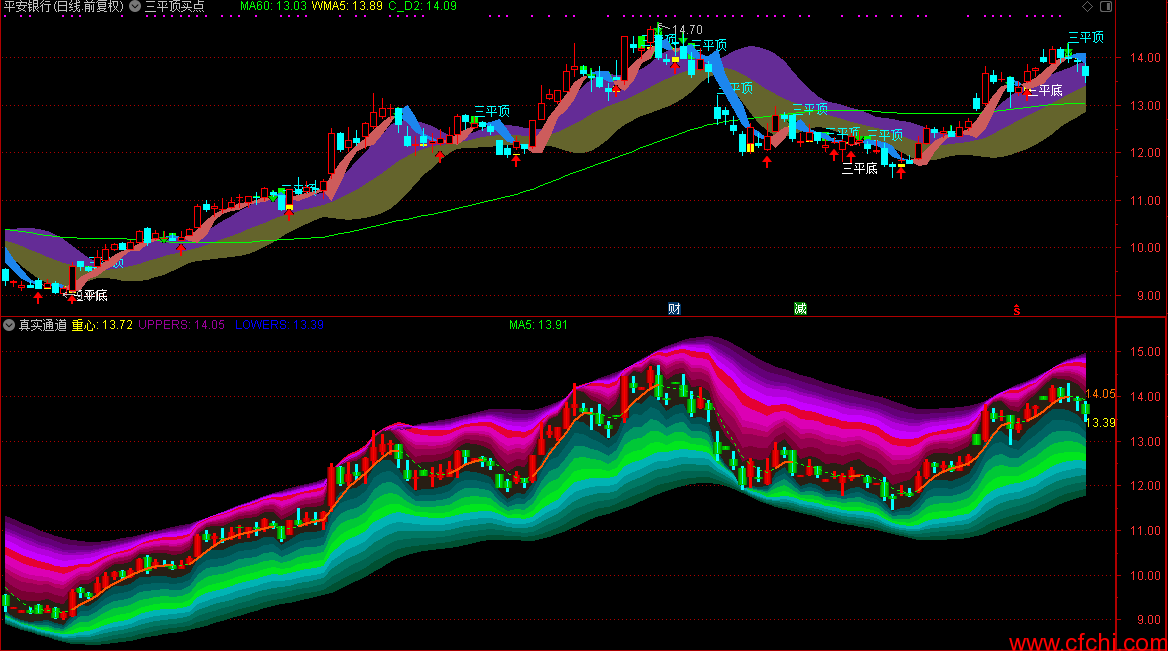Click the MA5: 13.91 value

pyautogui.click(x=538, y=326)
